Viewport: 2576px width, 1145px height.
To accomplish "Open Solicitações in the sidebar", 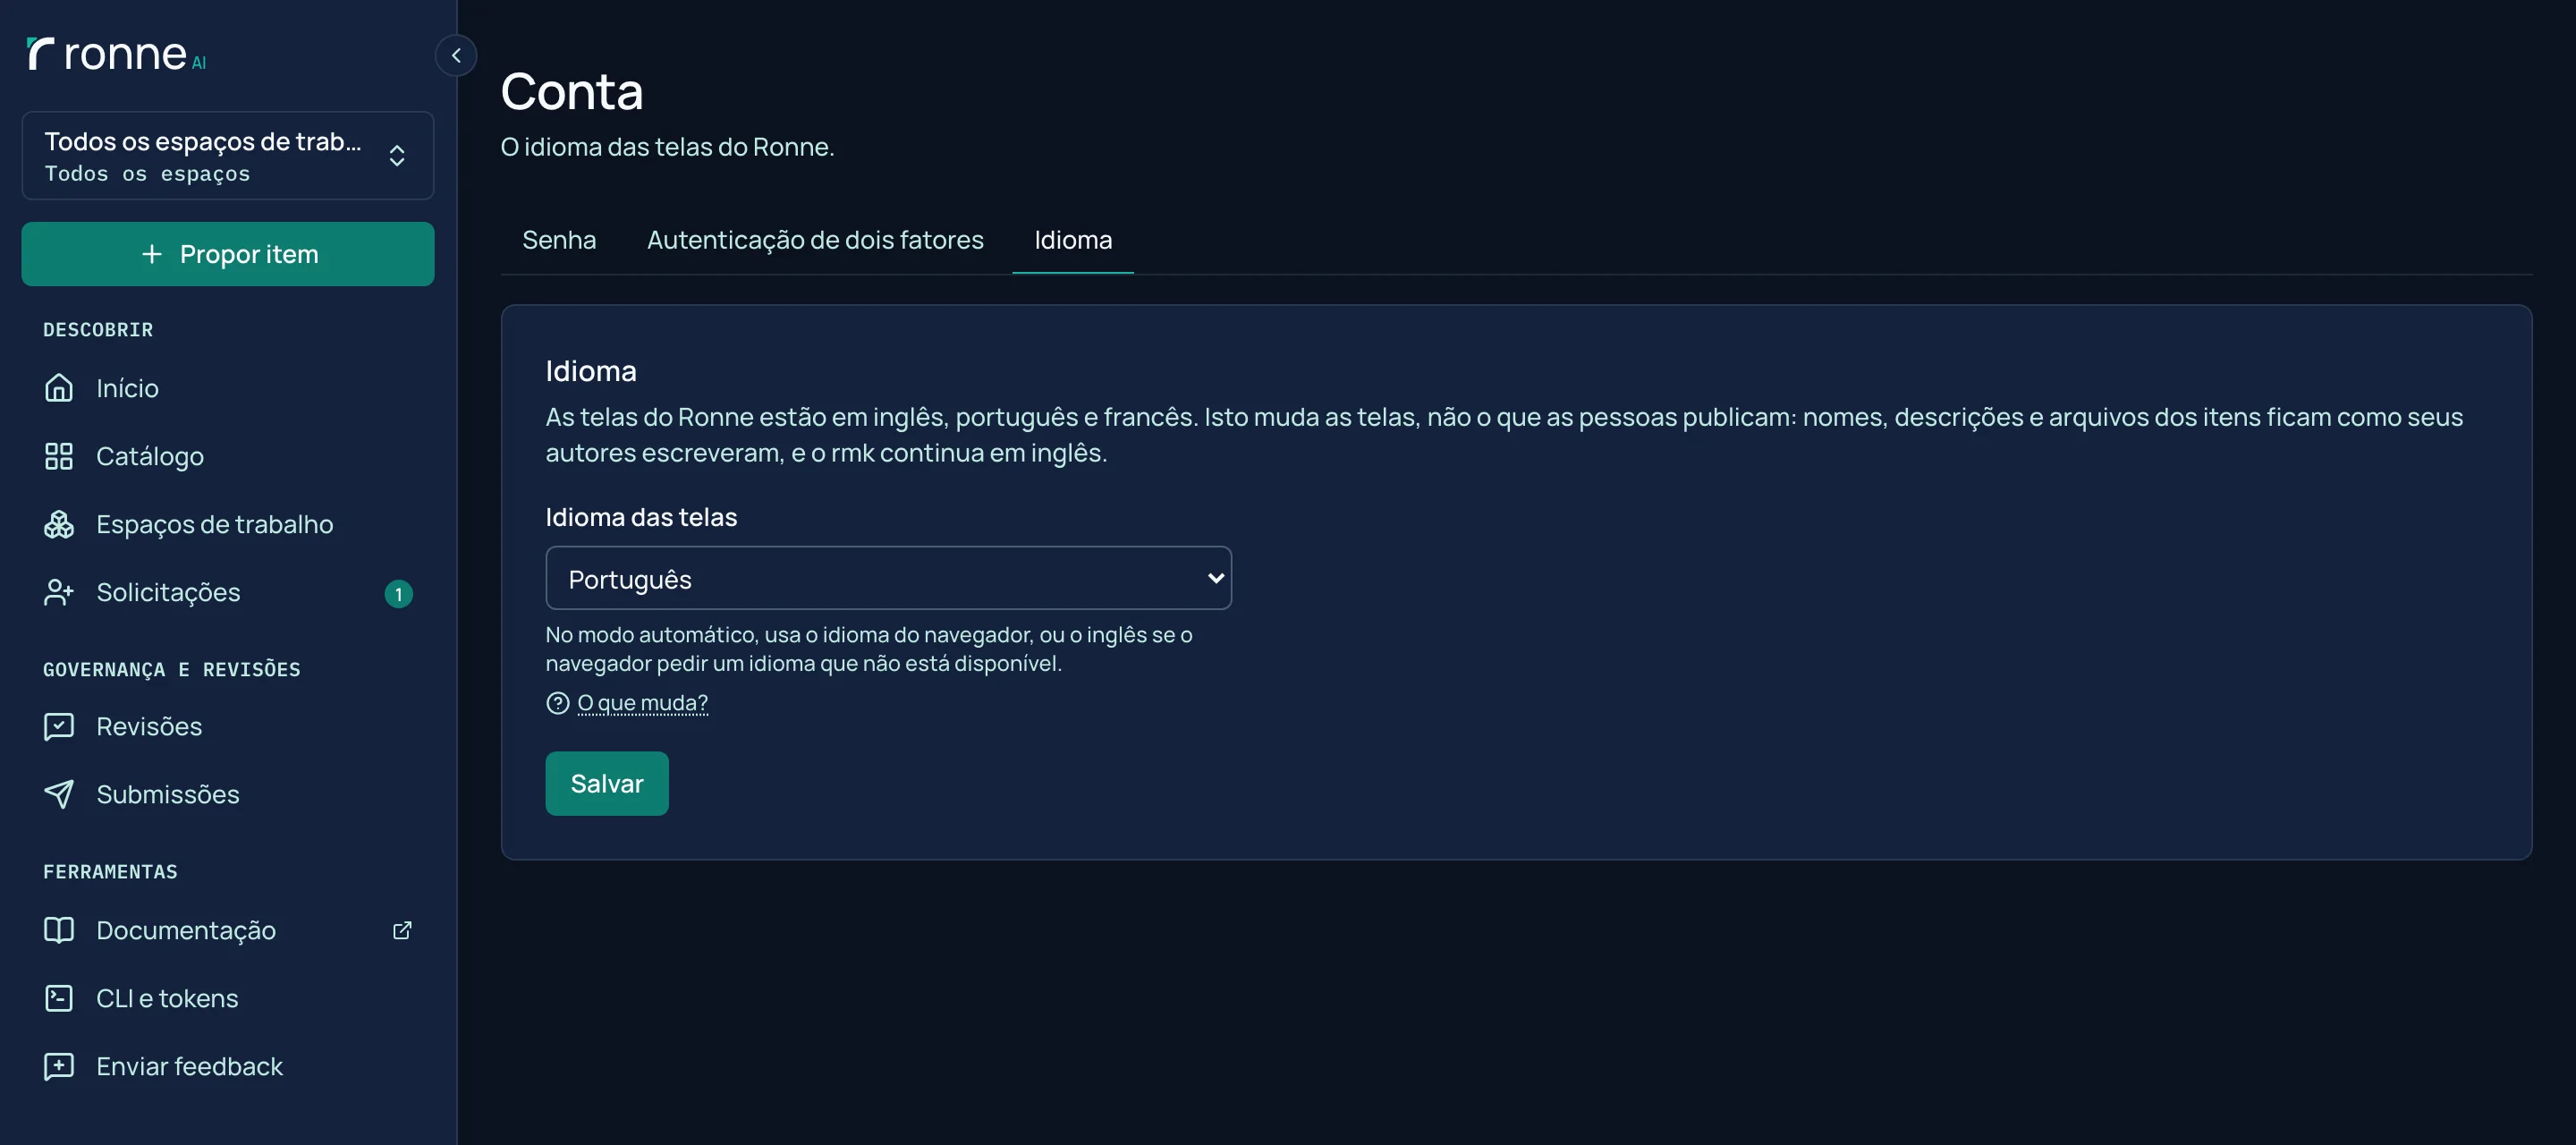I will (228, 592).
